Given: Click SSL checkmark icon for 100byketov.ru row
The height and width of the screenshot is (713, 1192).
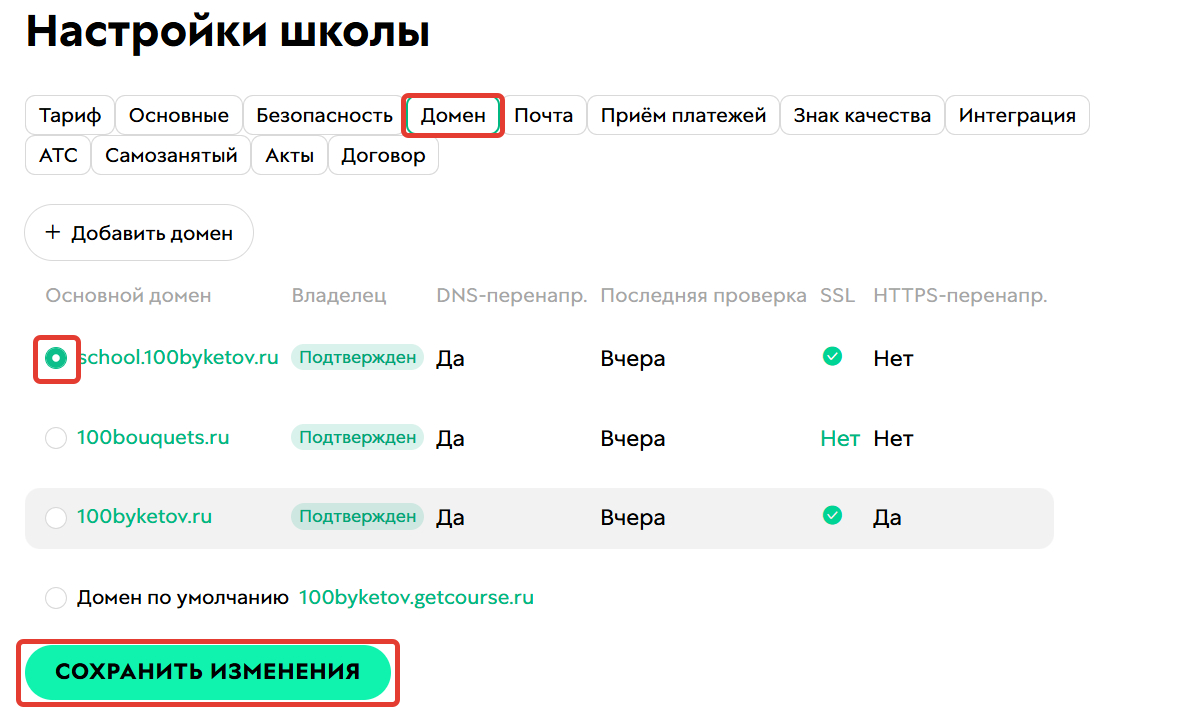Looking at the screenshot, I should (x=832, y=515).
